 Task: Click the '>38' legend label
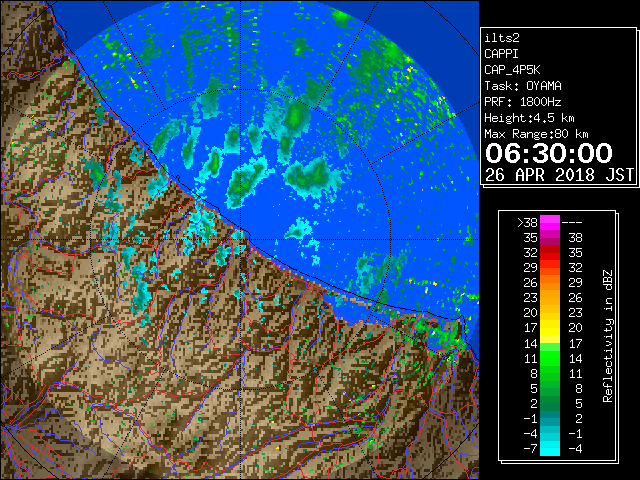pyautogui.click(x=527, y=223)
